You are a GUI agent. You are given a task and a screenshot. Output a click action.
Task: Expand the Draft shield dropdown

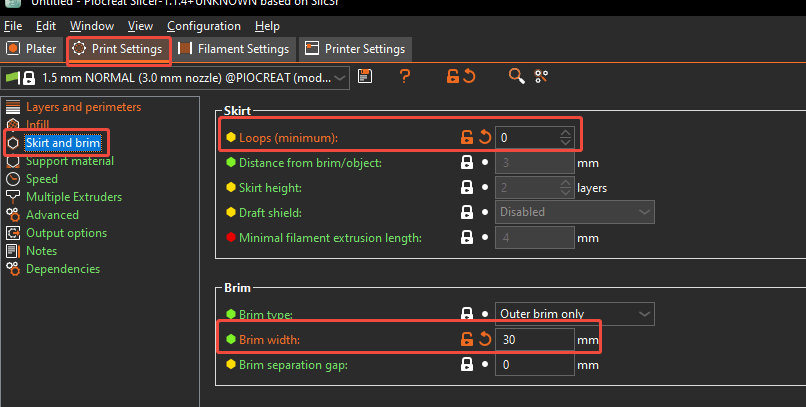pos(641,212)
